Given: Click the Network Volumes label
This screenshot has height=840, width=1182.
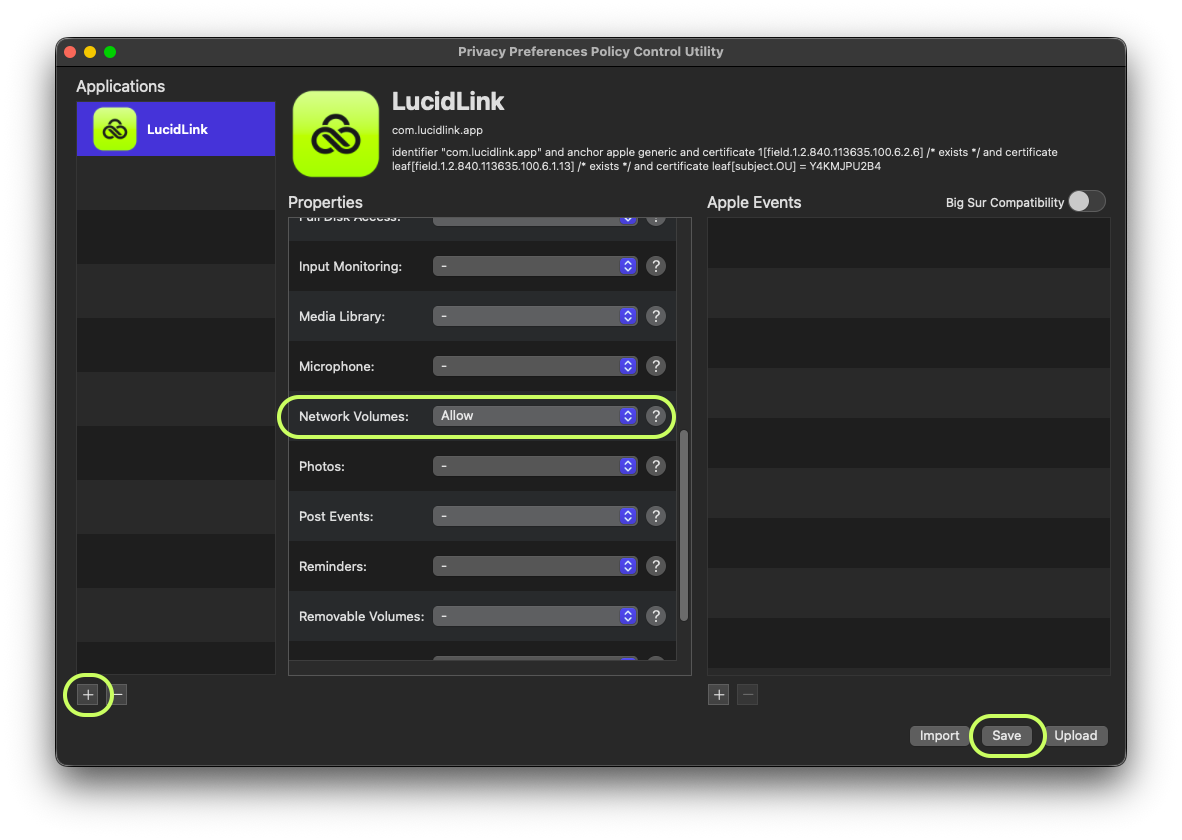Looking at the screenshot, I should point(354,416).
